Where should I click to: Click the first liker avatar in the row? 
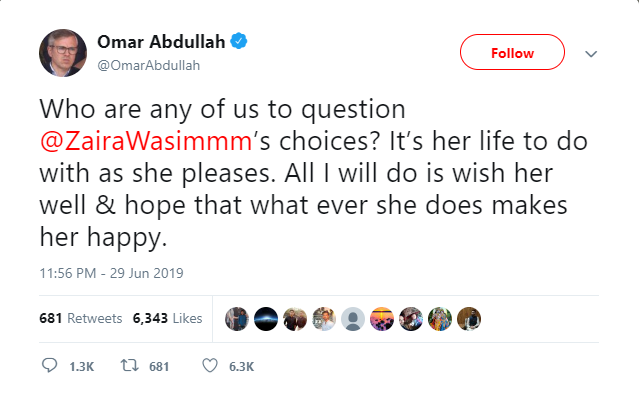click(237, 318)
